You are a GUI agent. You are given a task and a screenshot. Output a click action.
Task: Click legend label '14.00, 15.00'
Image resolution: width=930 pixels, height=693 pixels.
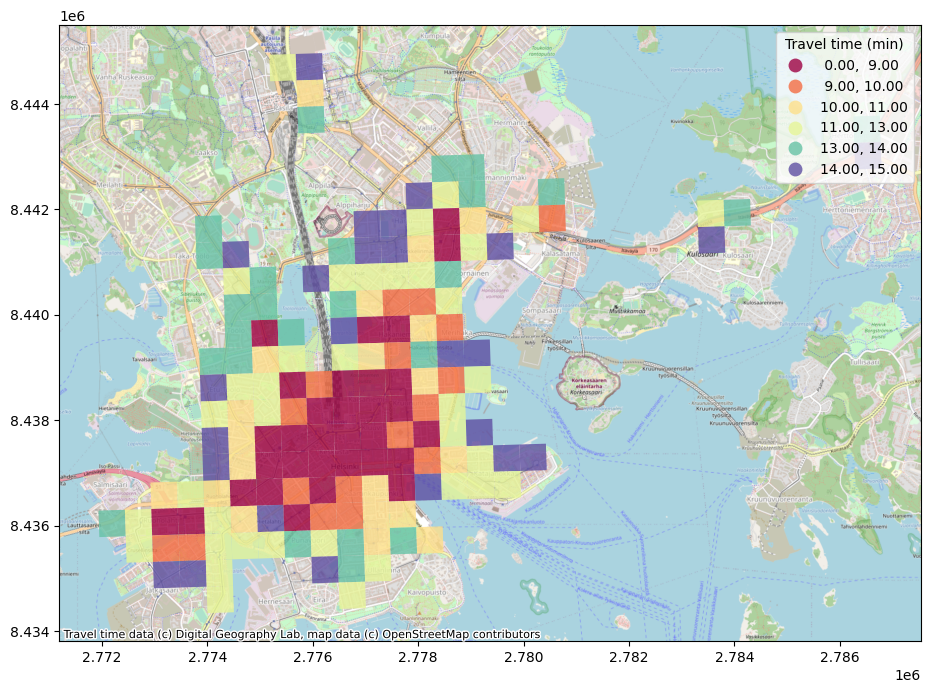click(x=864, y=169)
